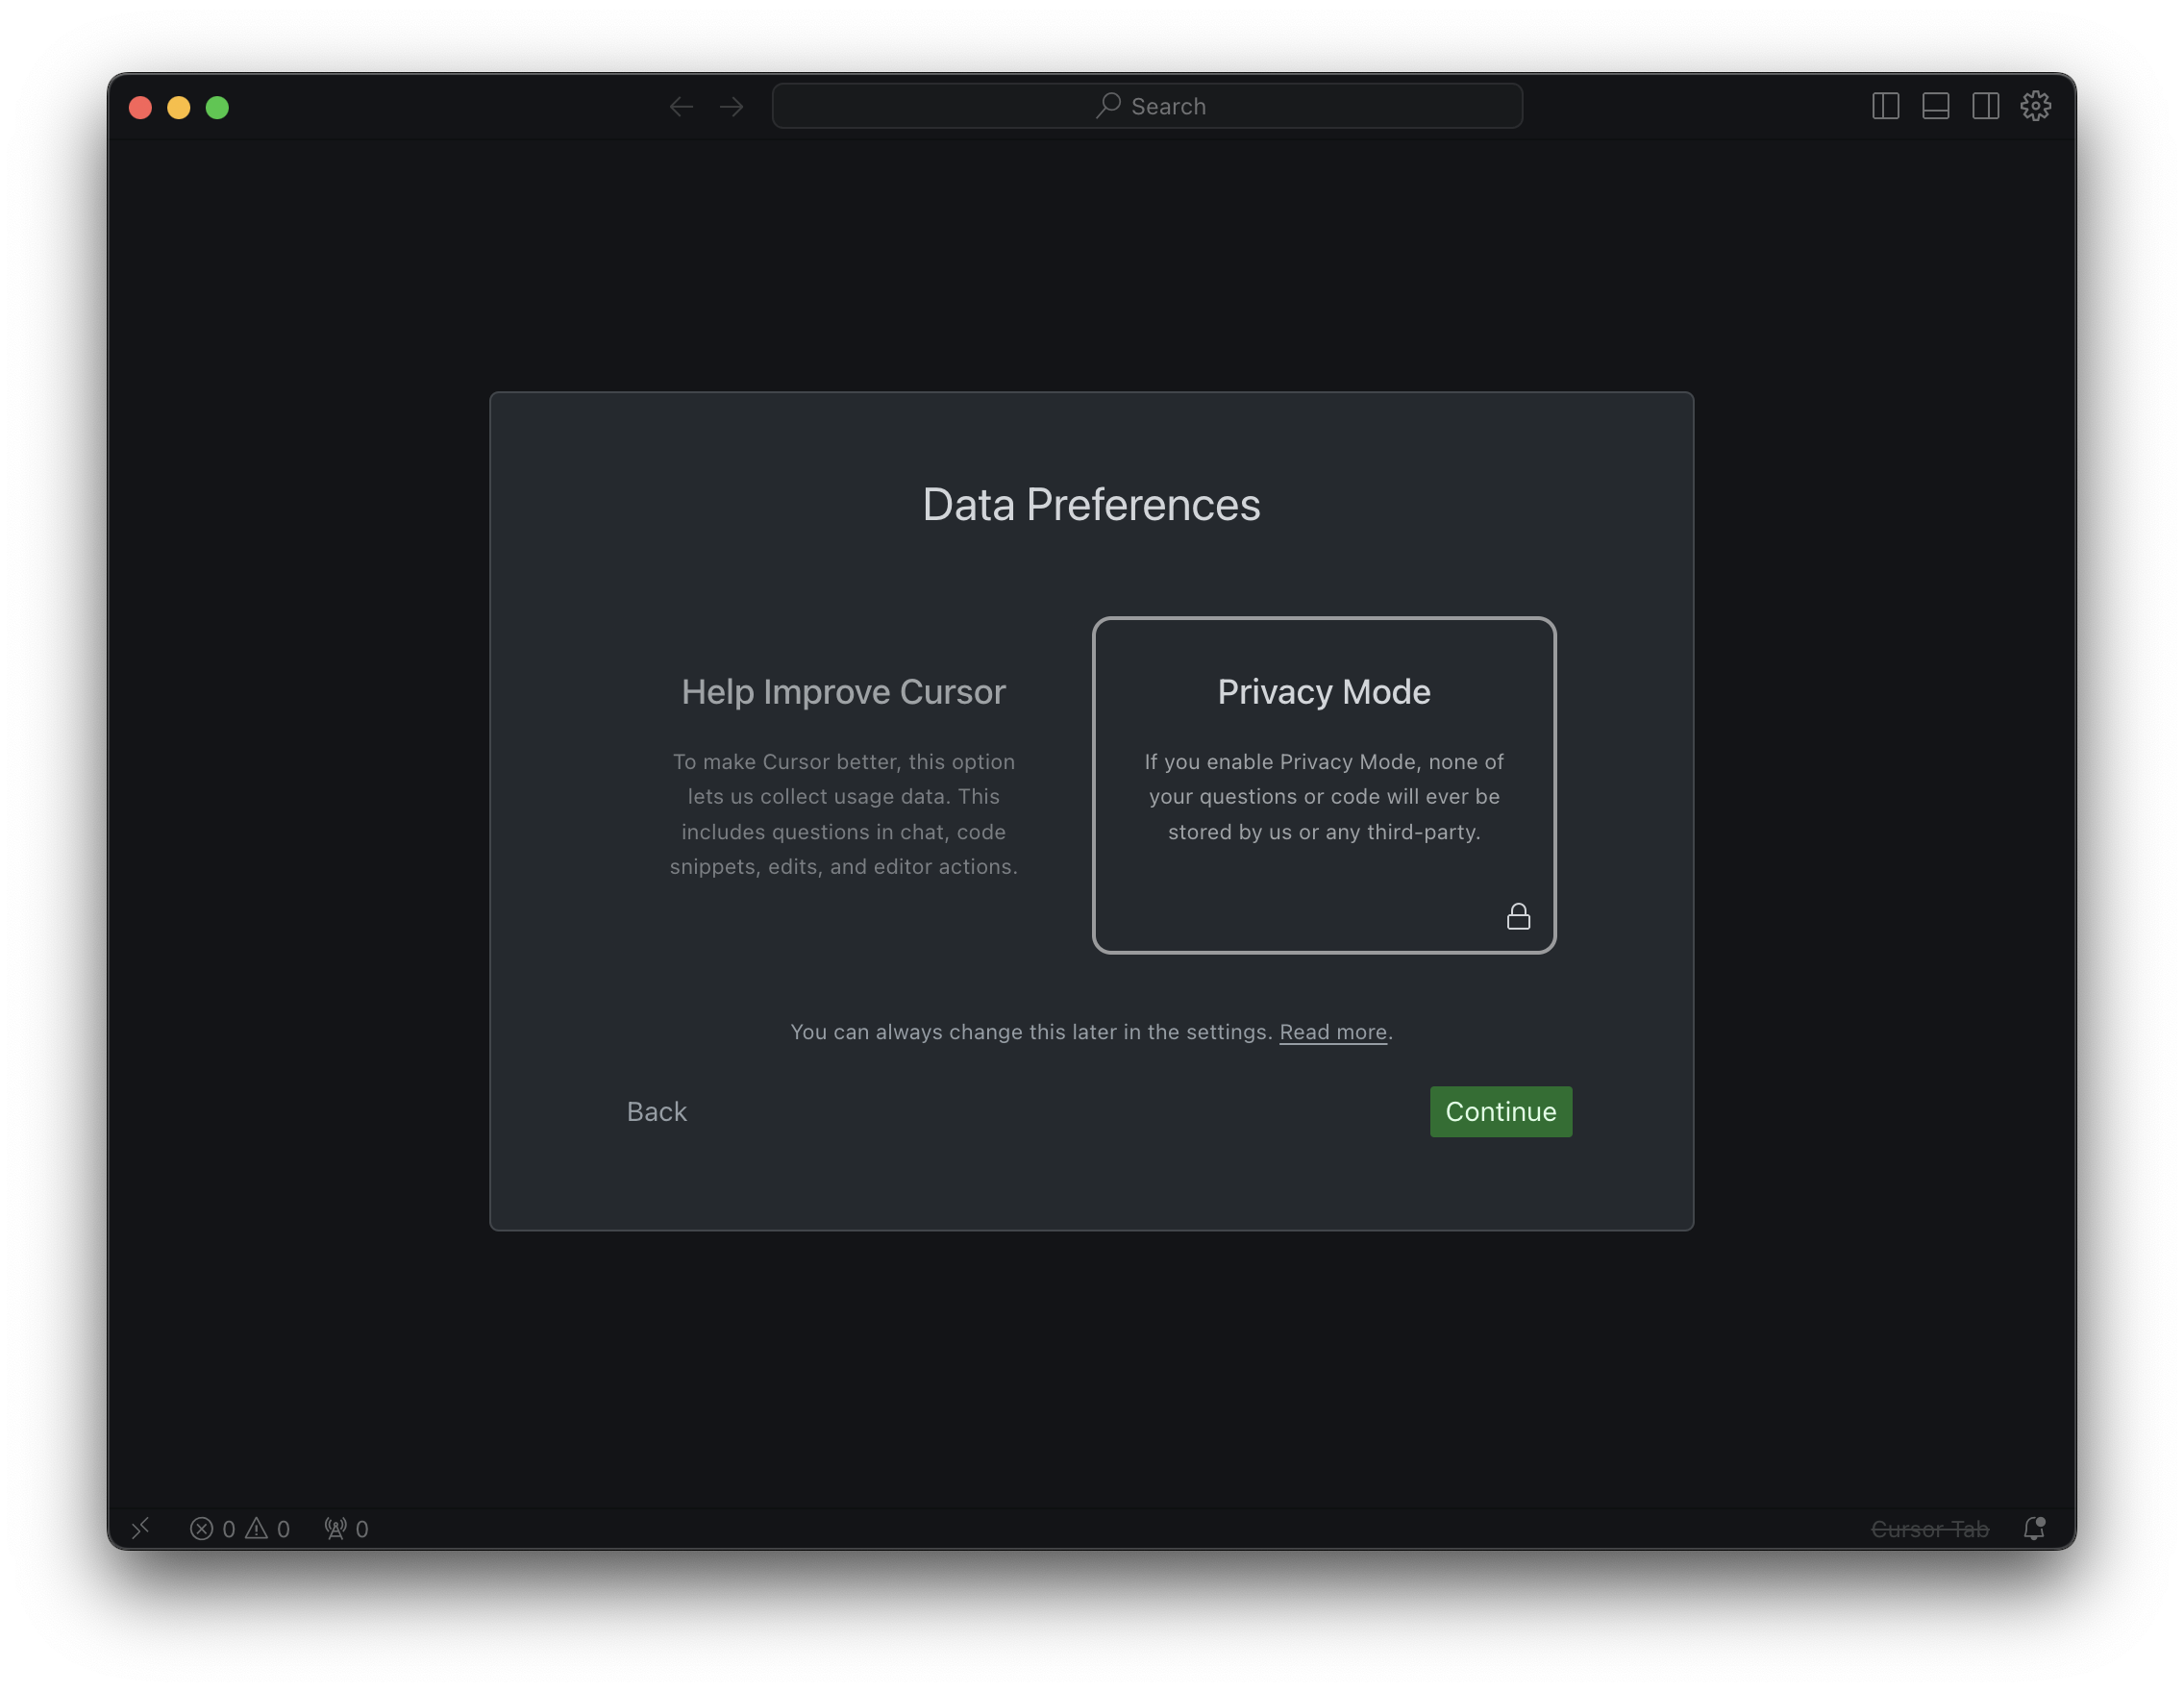Click the Data Preferences heading
This screenshot has height=1692, width=2184.
pyautogui.click(x=1091, y=504)
